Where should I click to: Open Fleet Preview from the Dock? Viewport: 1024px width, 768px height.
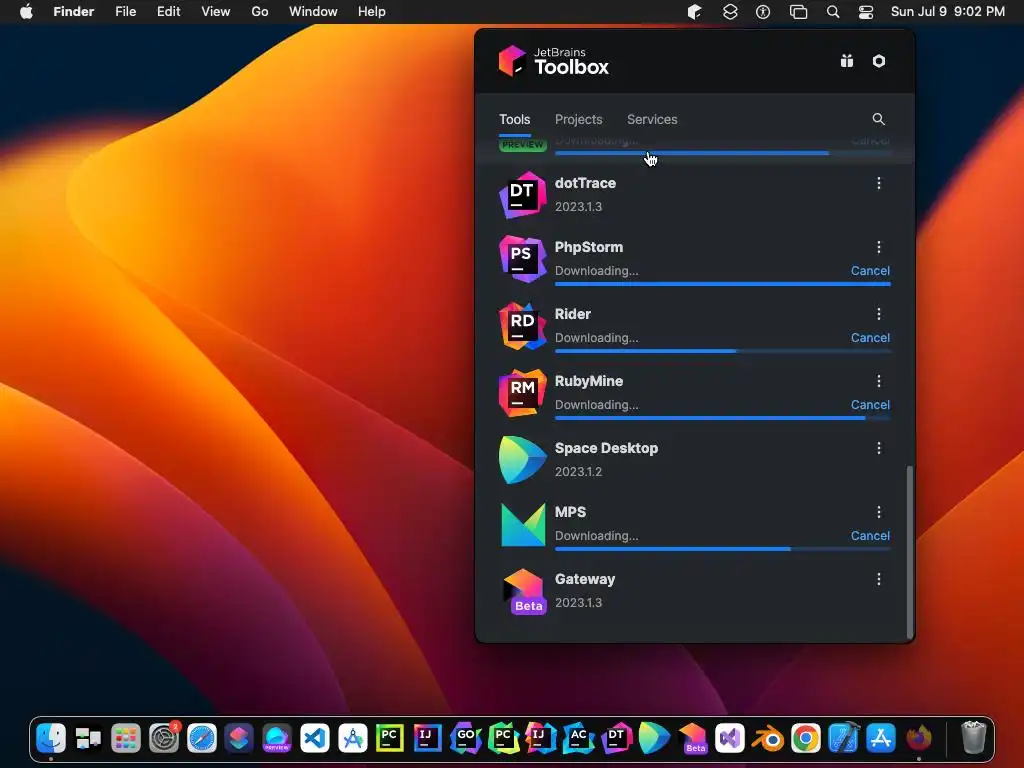[x=277, y=739]
